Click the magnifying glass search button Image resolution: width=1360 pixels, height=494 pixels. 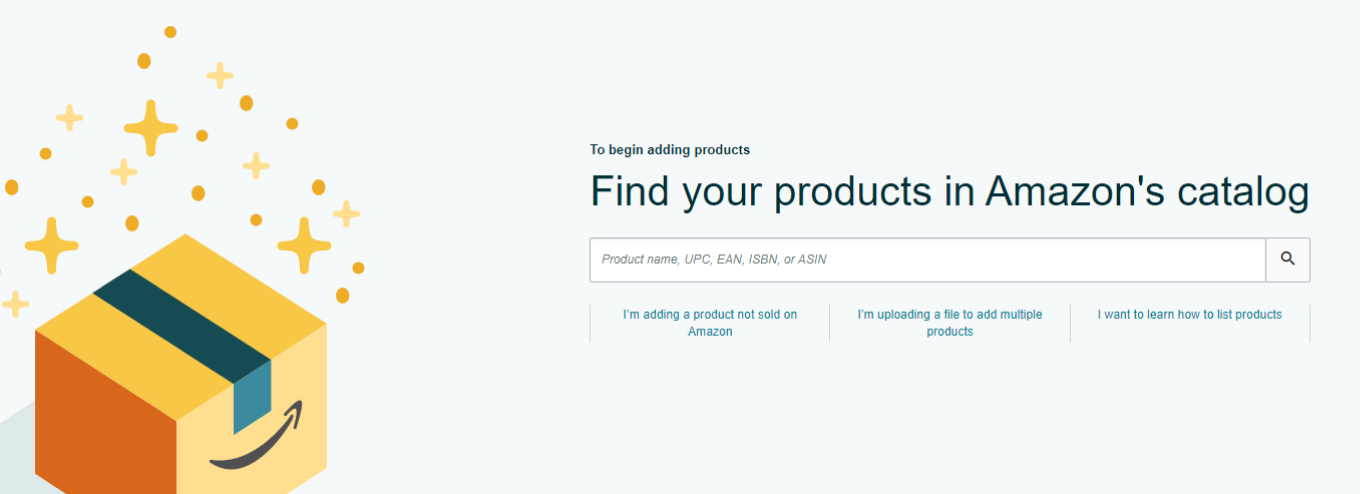click(x=1288, y=259)
